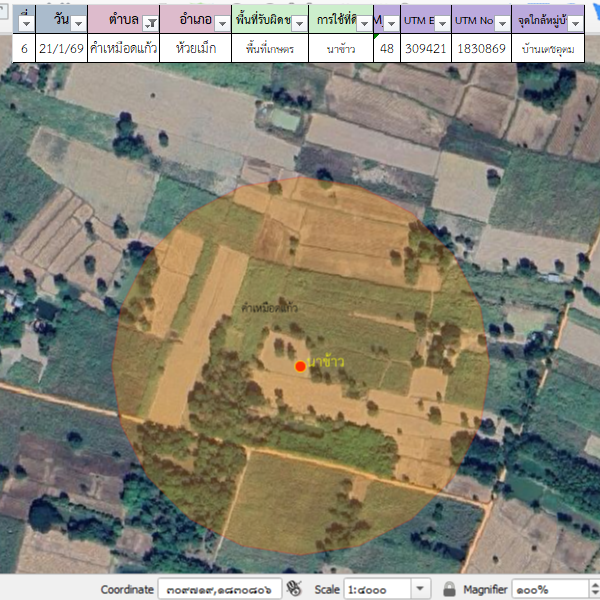Screen dimensions: 600x600
Task: Toggle the scale lock padlock icon
Action: pos(450,589)
